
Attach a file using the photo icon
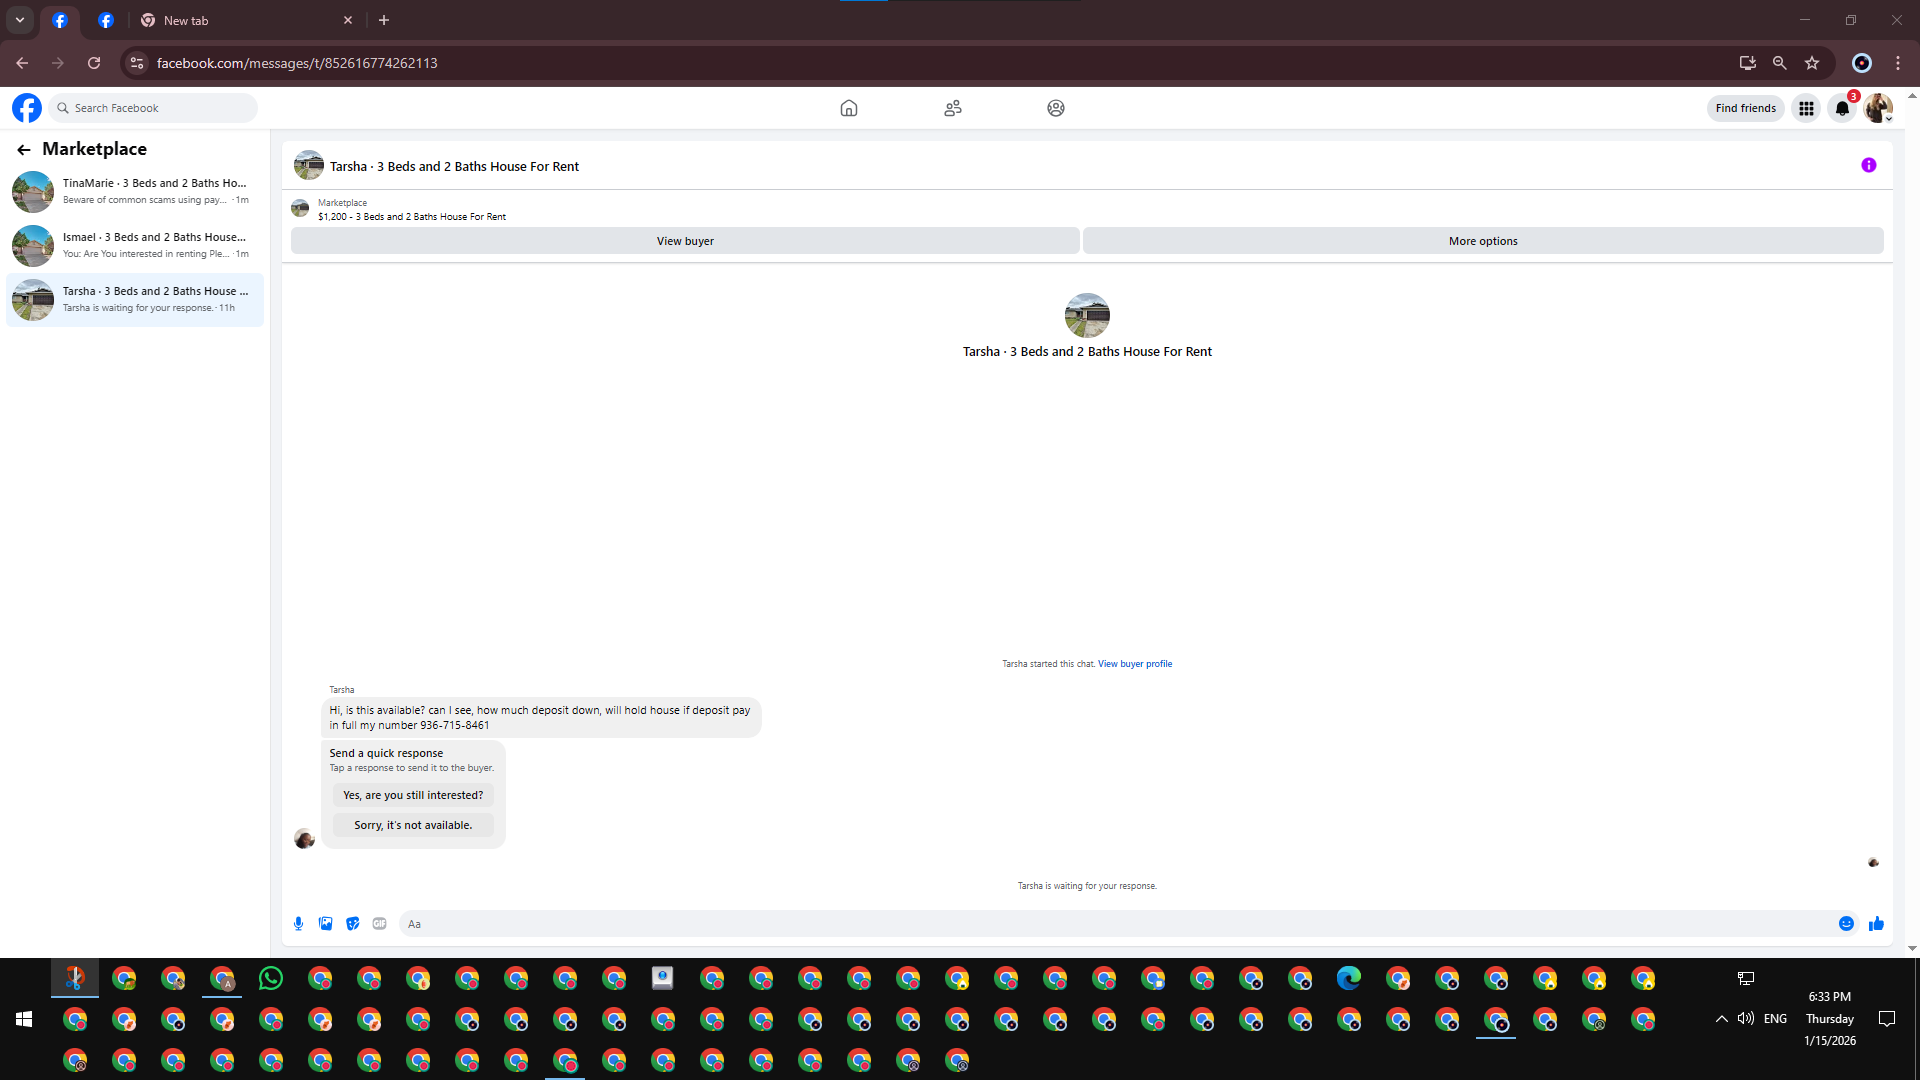[325, 924]
